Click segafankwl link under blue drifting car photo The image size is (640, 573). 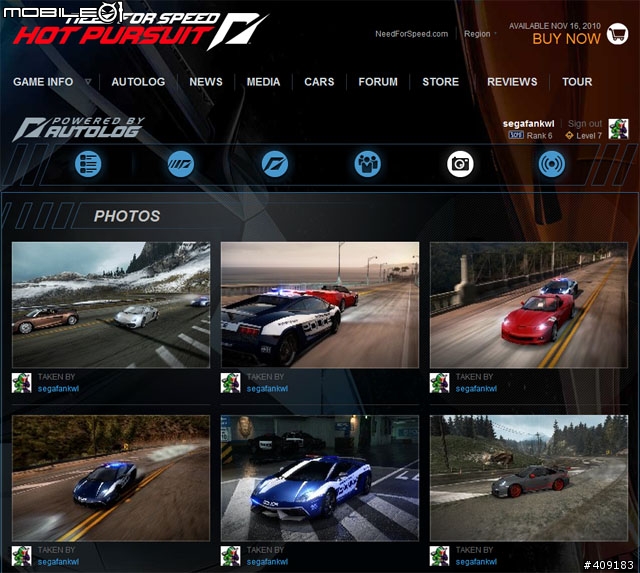[58, 562]
